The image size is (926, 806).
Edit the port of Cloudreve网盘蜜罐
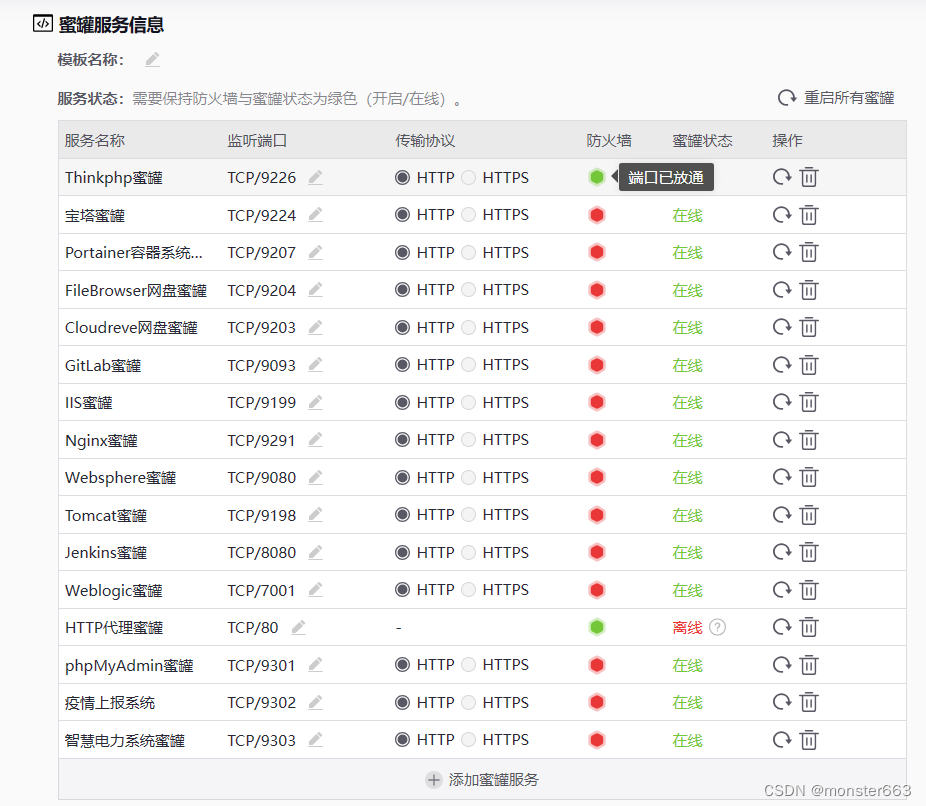[x=315, y=328]
